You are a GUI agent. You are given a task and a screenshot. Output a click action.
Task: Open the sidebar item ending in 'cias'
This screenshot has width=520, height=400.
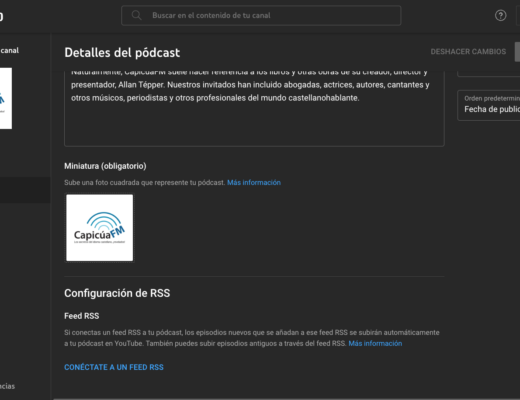click(x=7, y=386)
